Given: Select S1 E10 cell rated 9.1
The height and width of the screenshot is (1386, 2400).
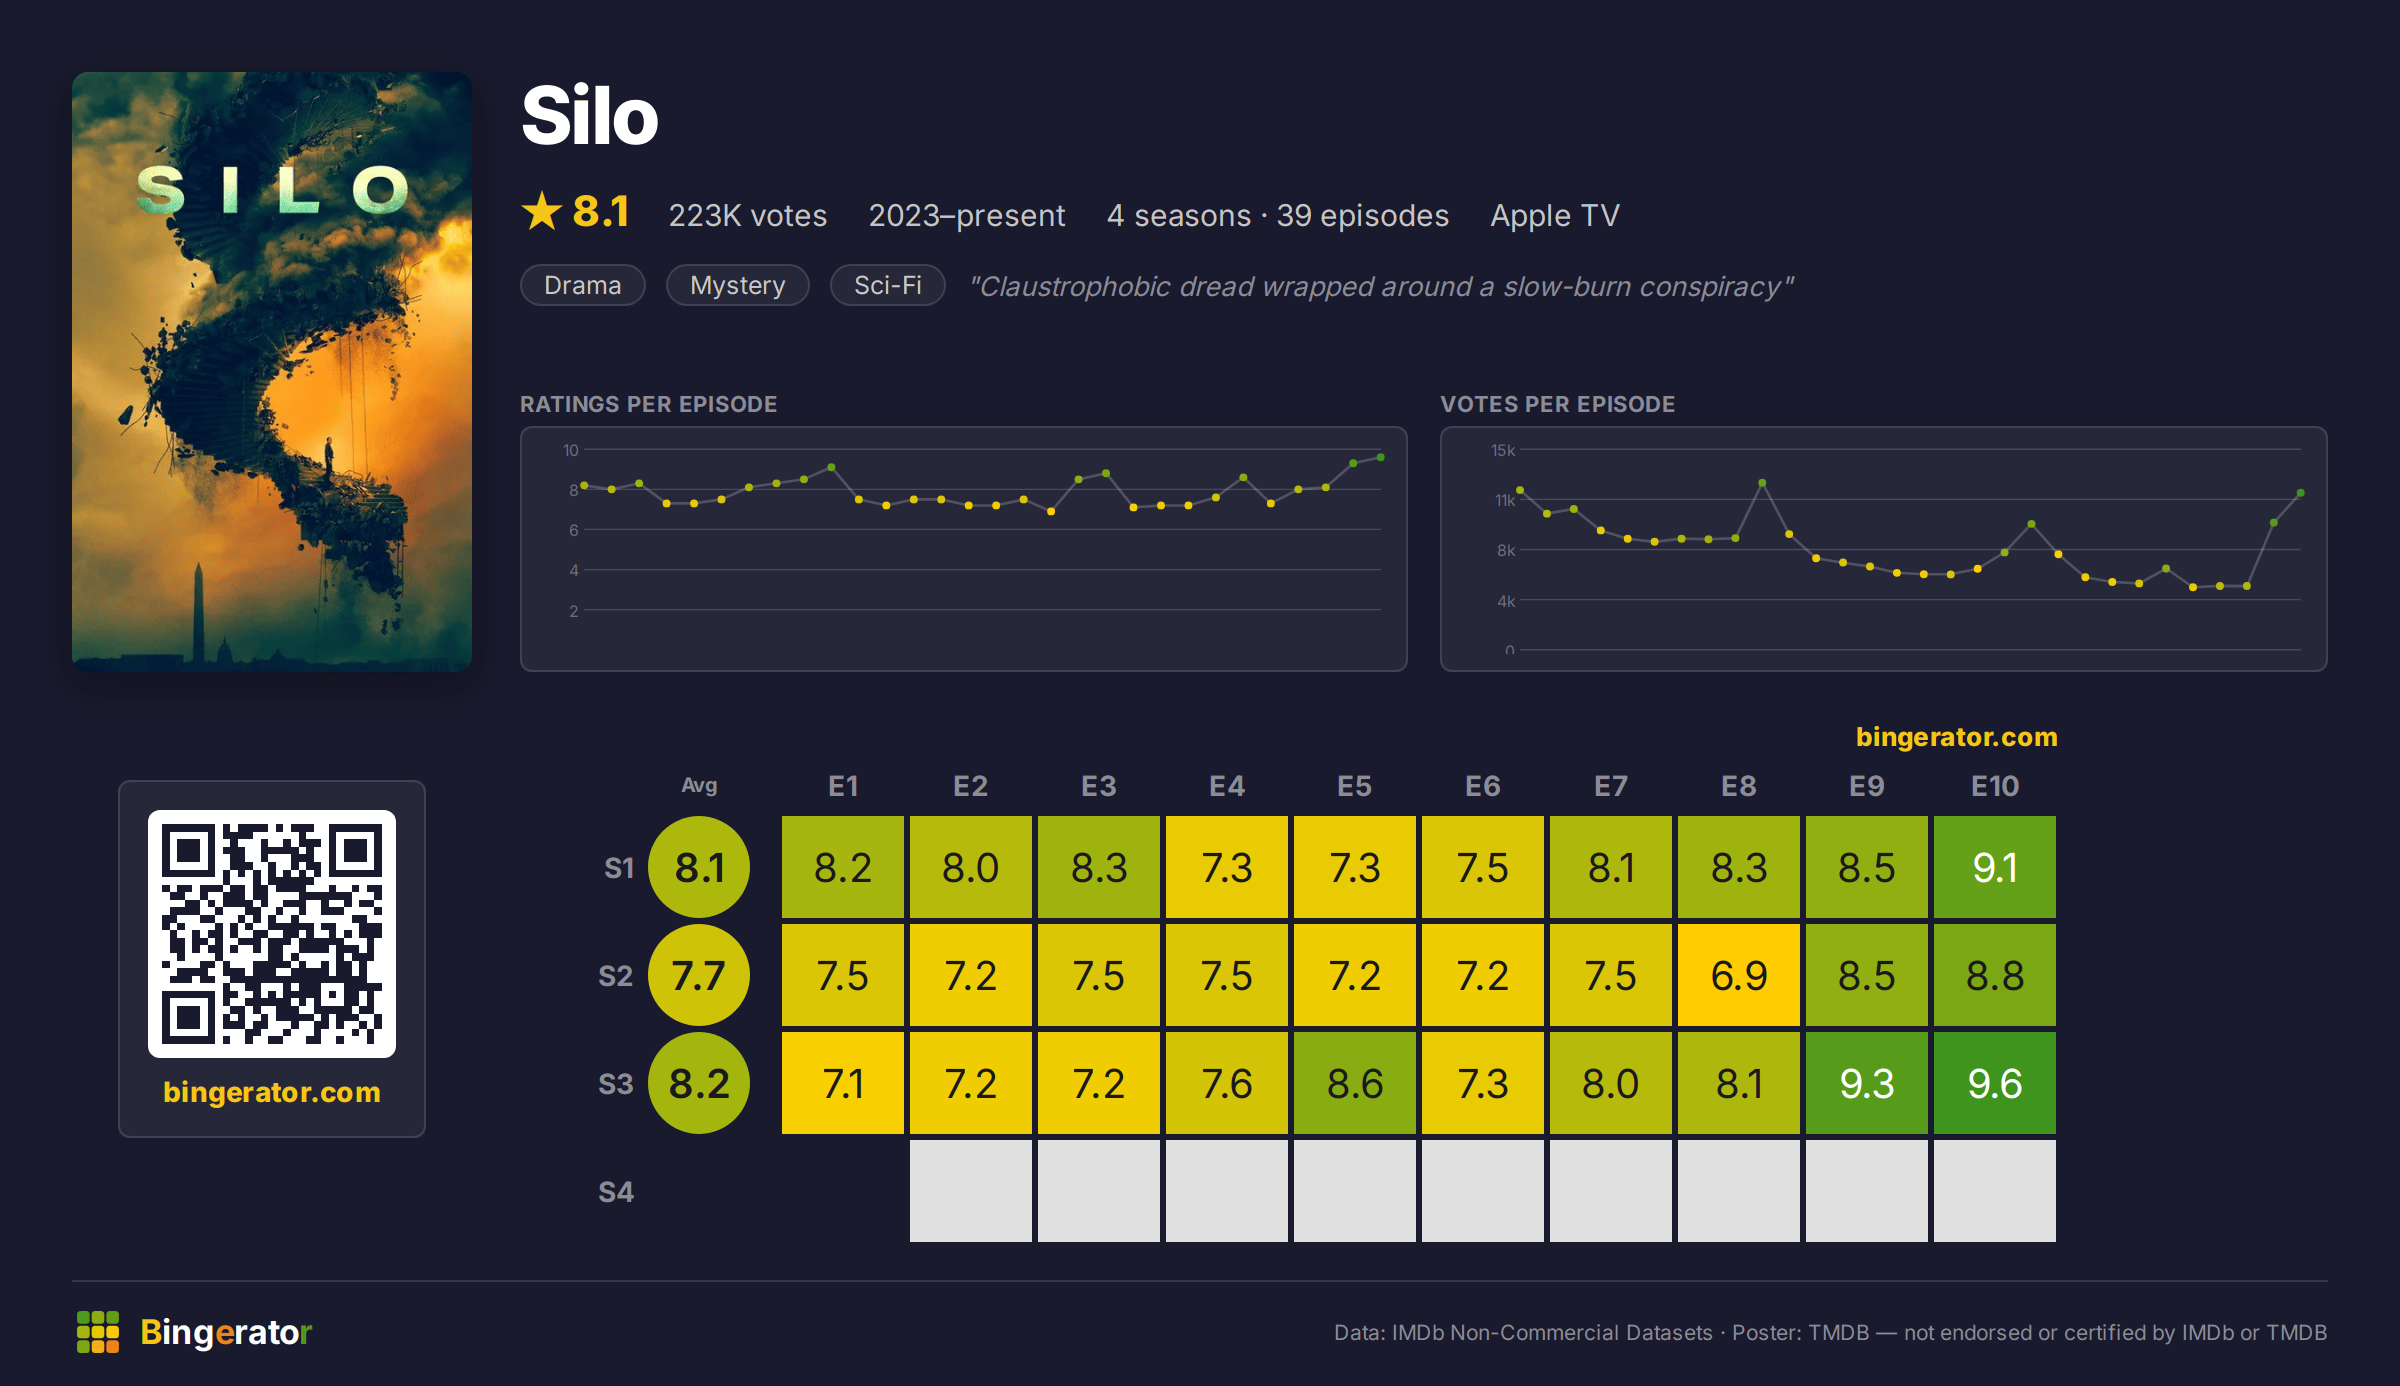Looking at the screenshot, I should pyautogui.click(x=1995, y=867).
